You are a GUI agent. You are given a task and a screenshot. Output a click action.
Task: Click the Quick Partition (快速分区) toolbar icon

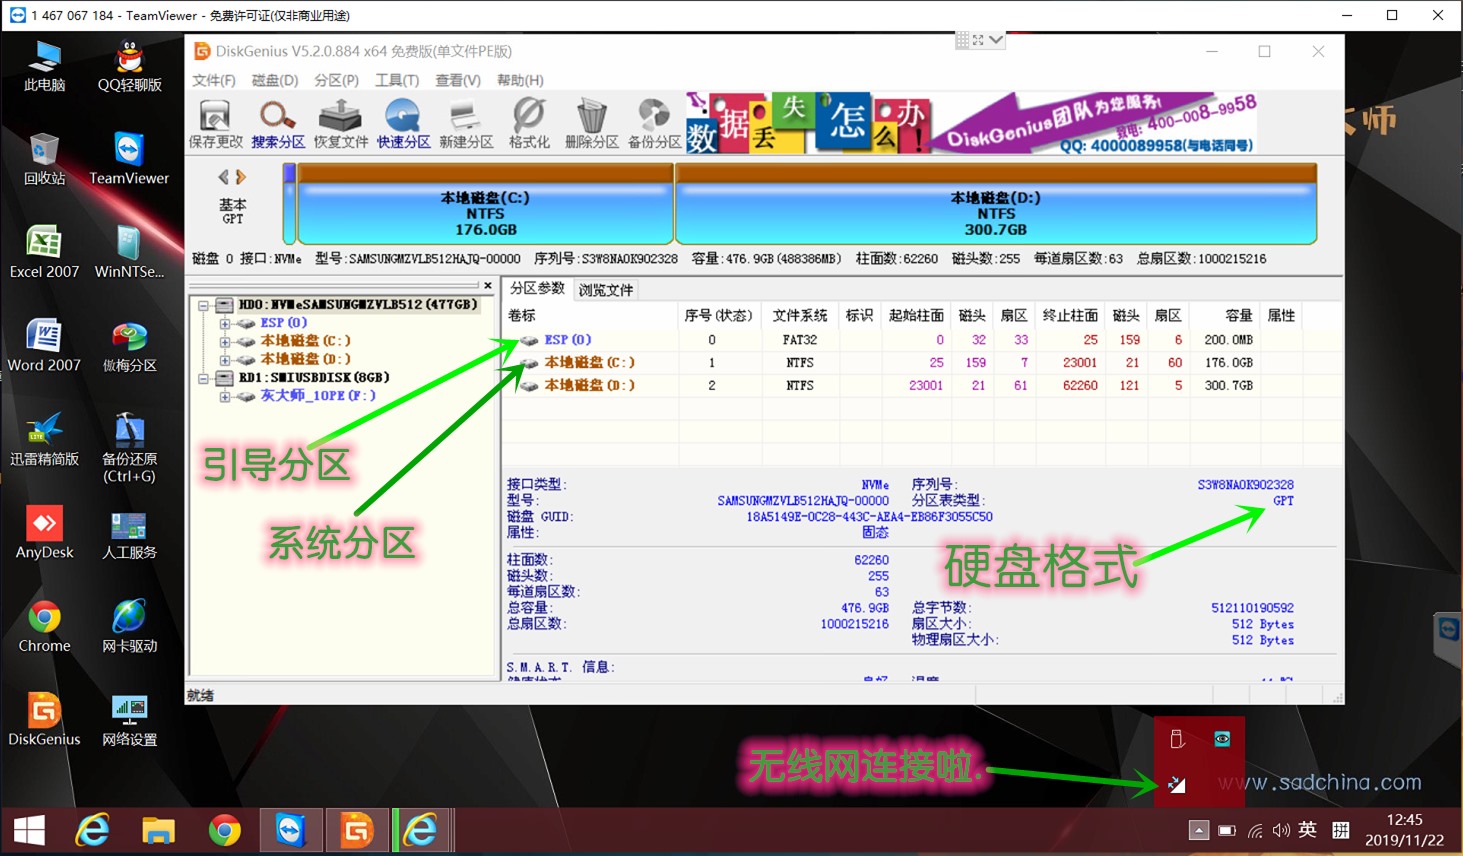pyautogui.click(x=403, y=124)
